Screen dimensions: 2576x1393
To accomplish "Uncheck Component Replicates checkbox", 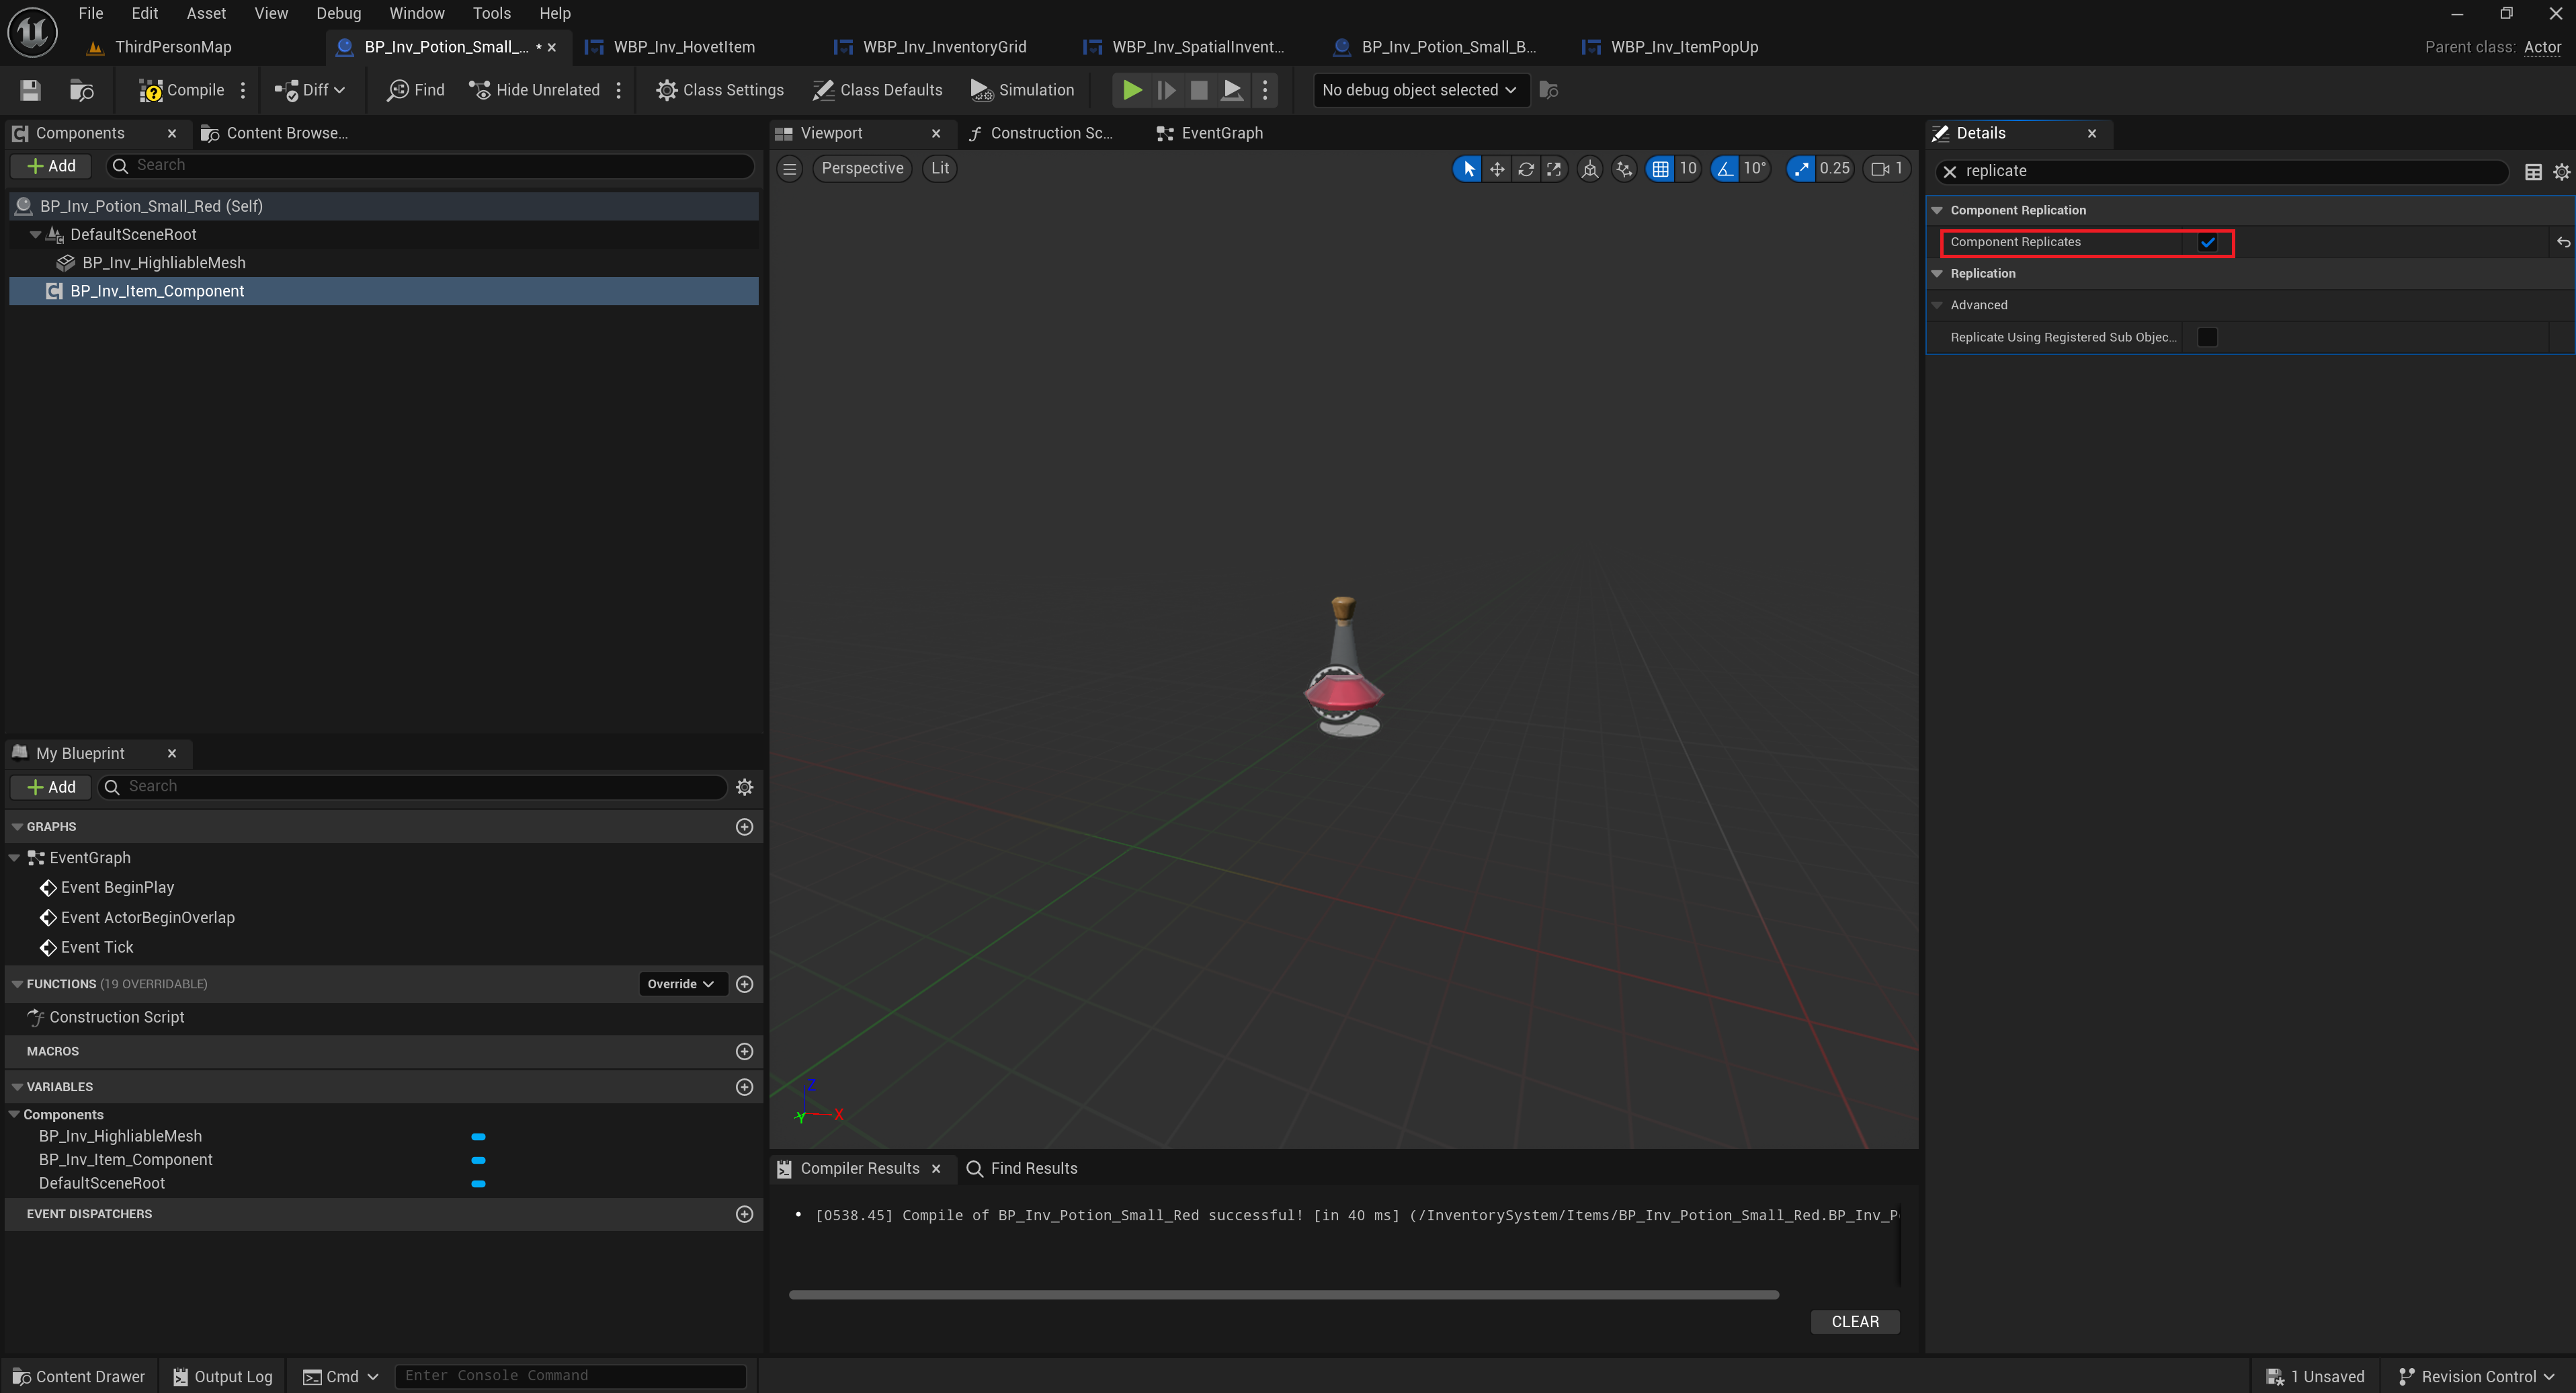I will coord(2207,242).
